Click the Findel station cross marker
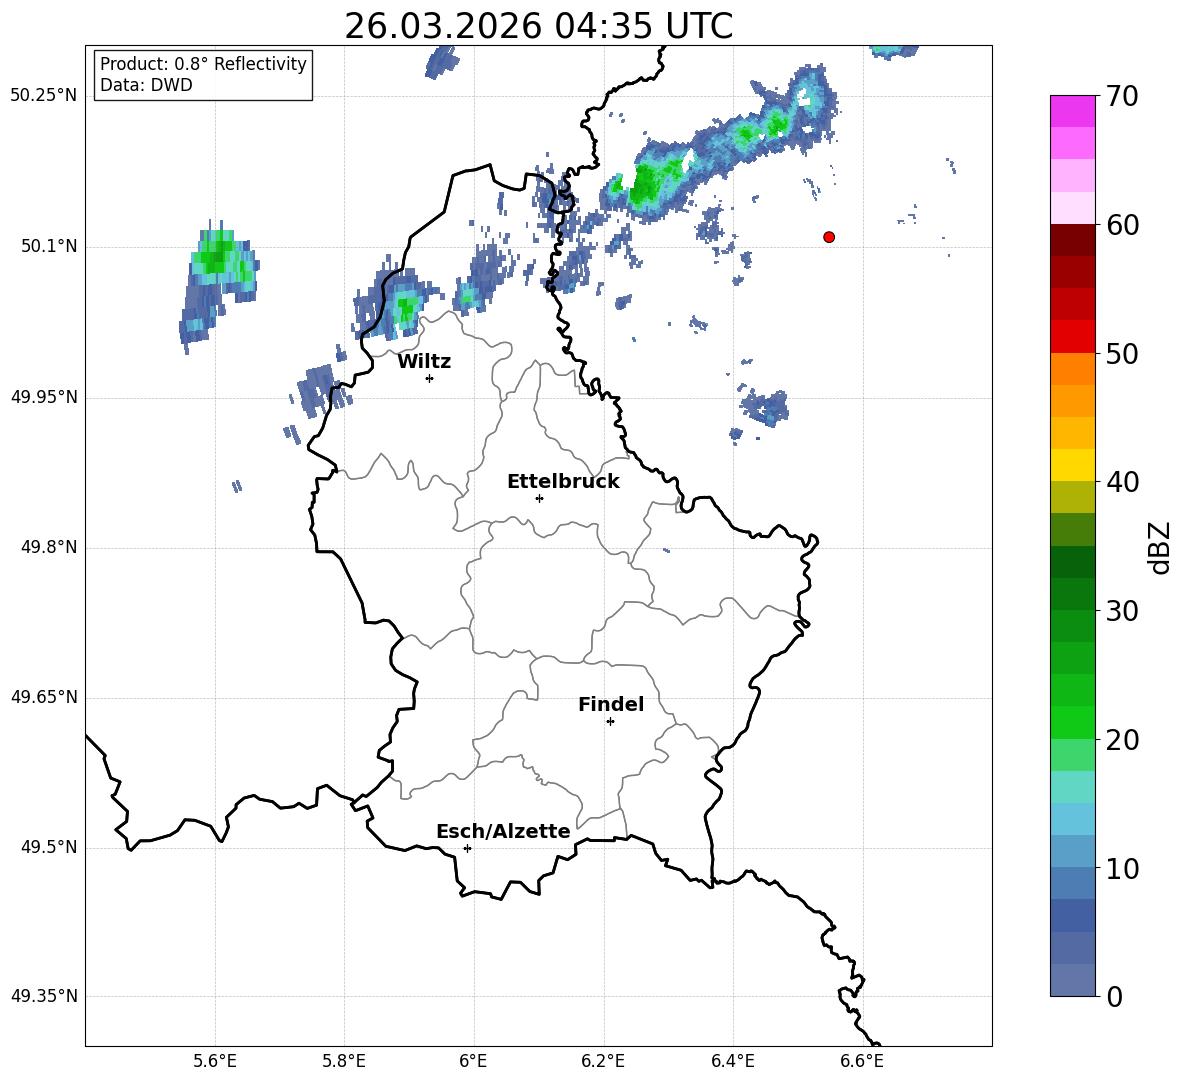 (610, 722)
